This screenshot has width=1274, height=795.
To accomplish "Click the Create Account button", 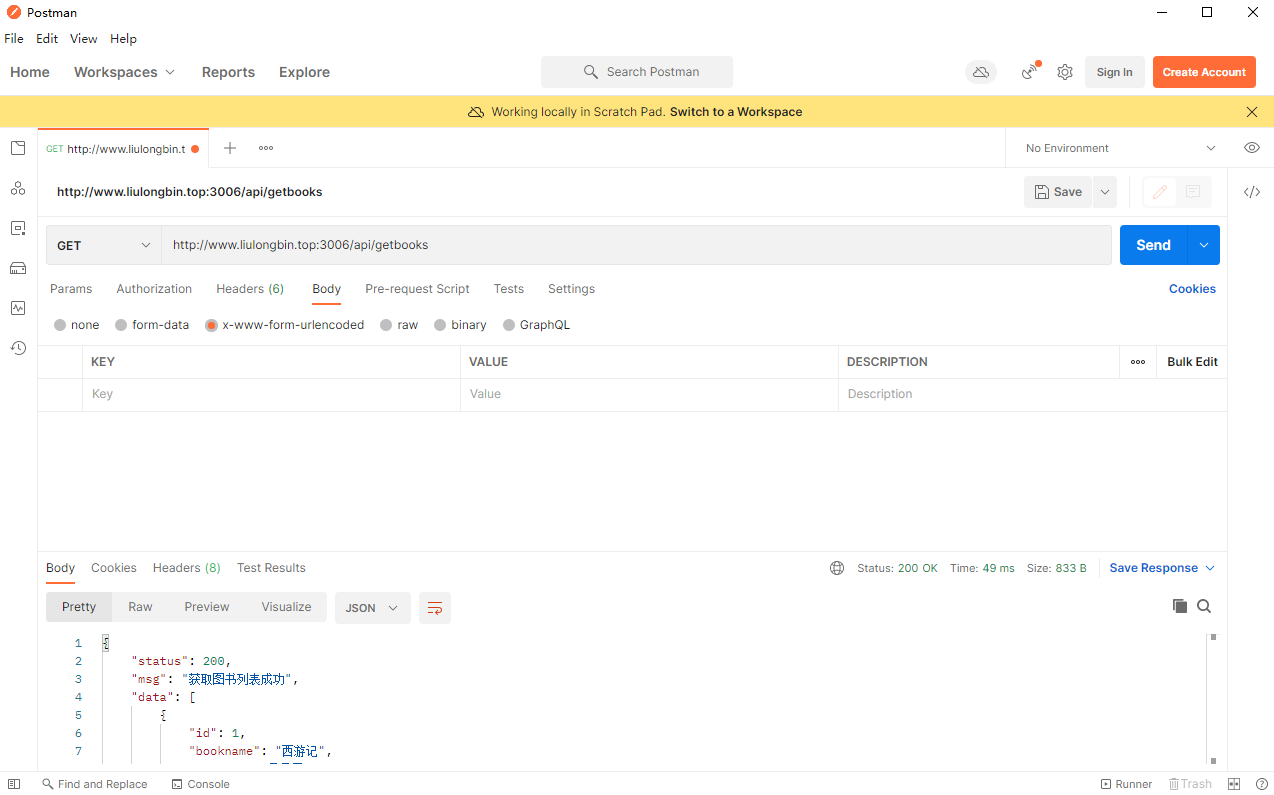I will (1204, 72).
